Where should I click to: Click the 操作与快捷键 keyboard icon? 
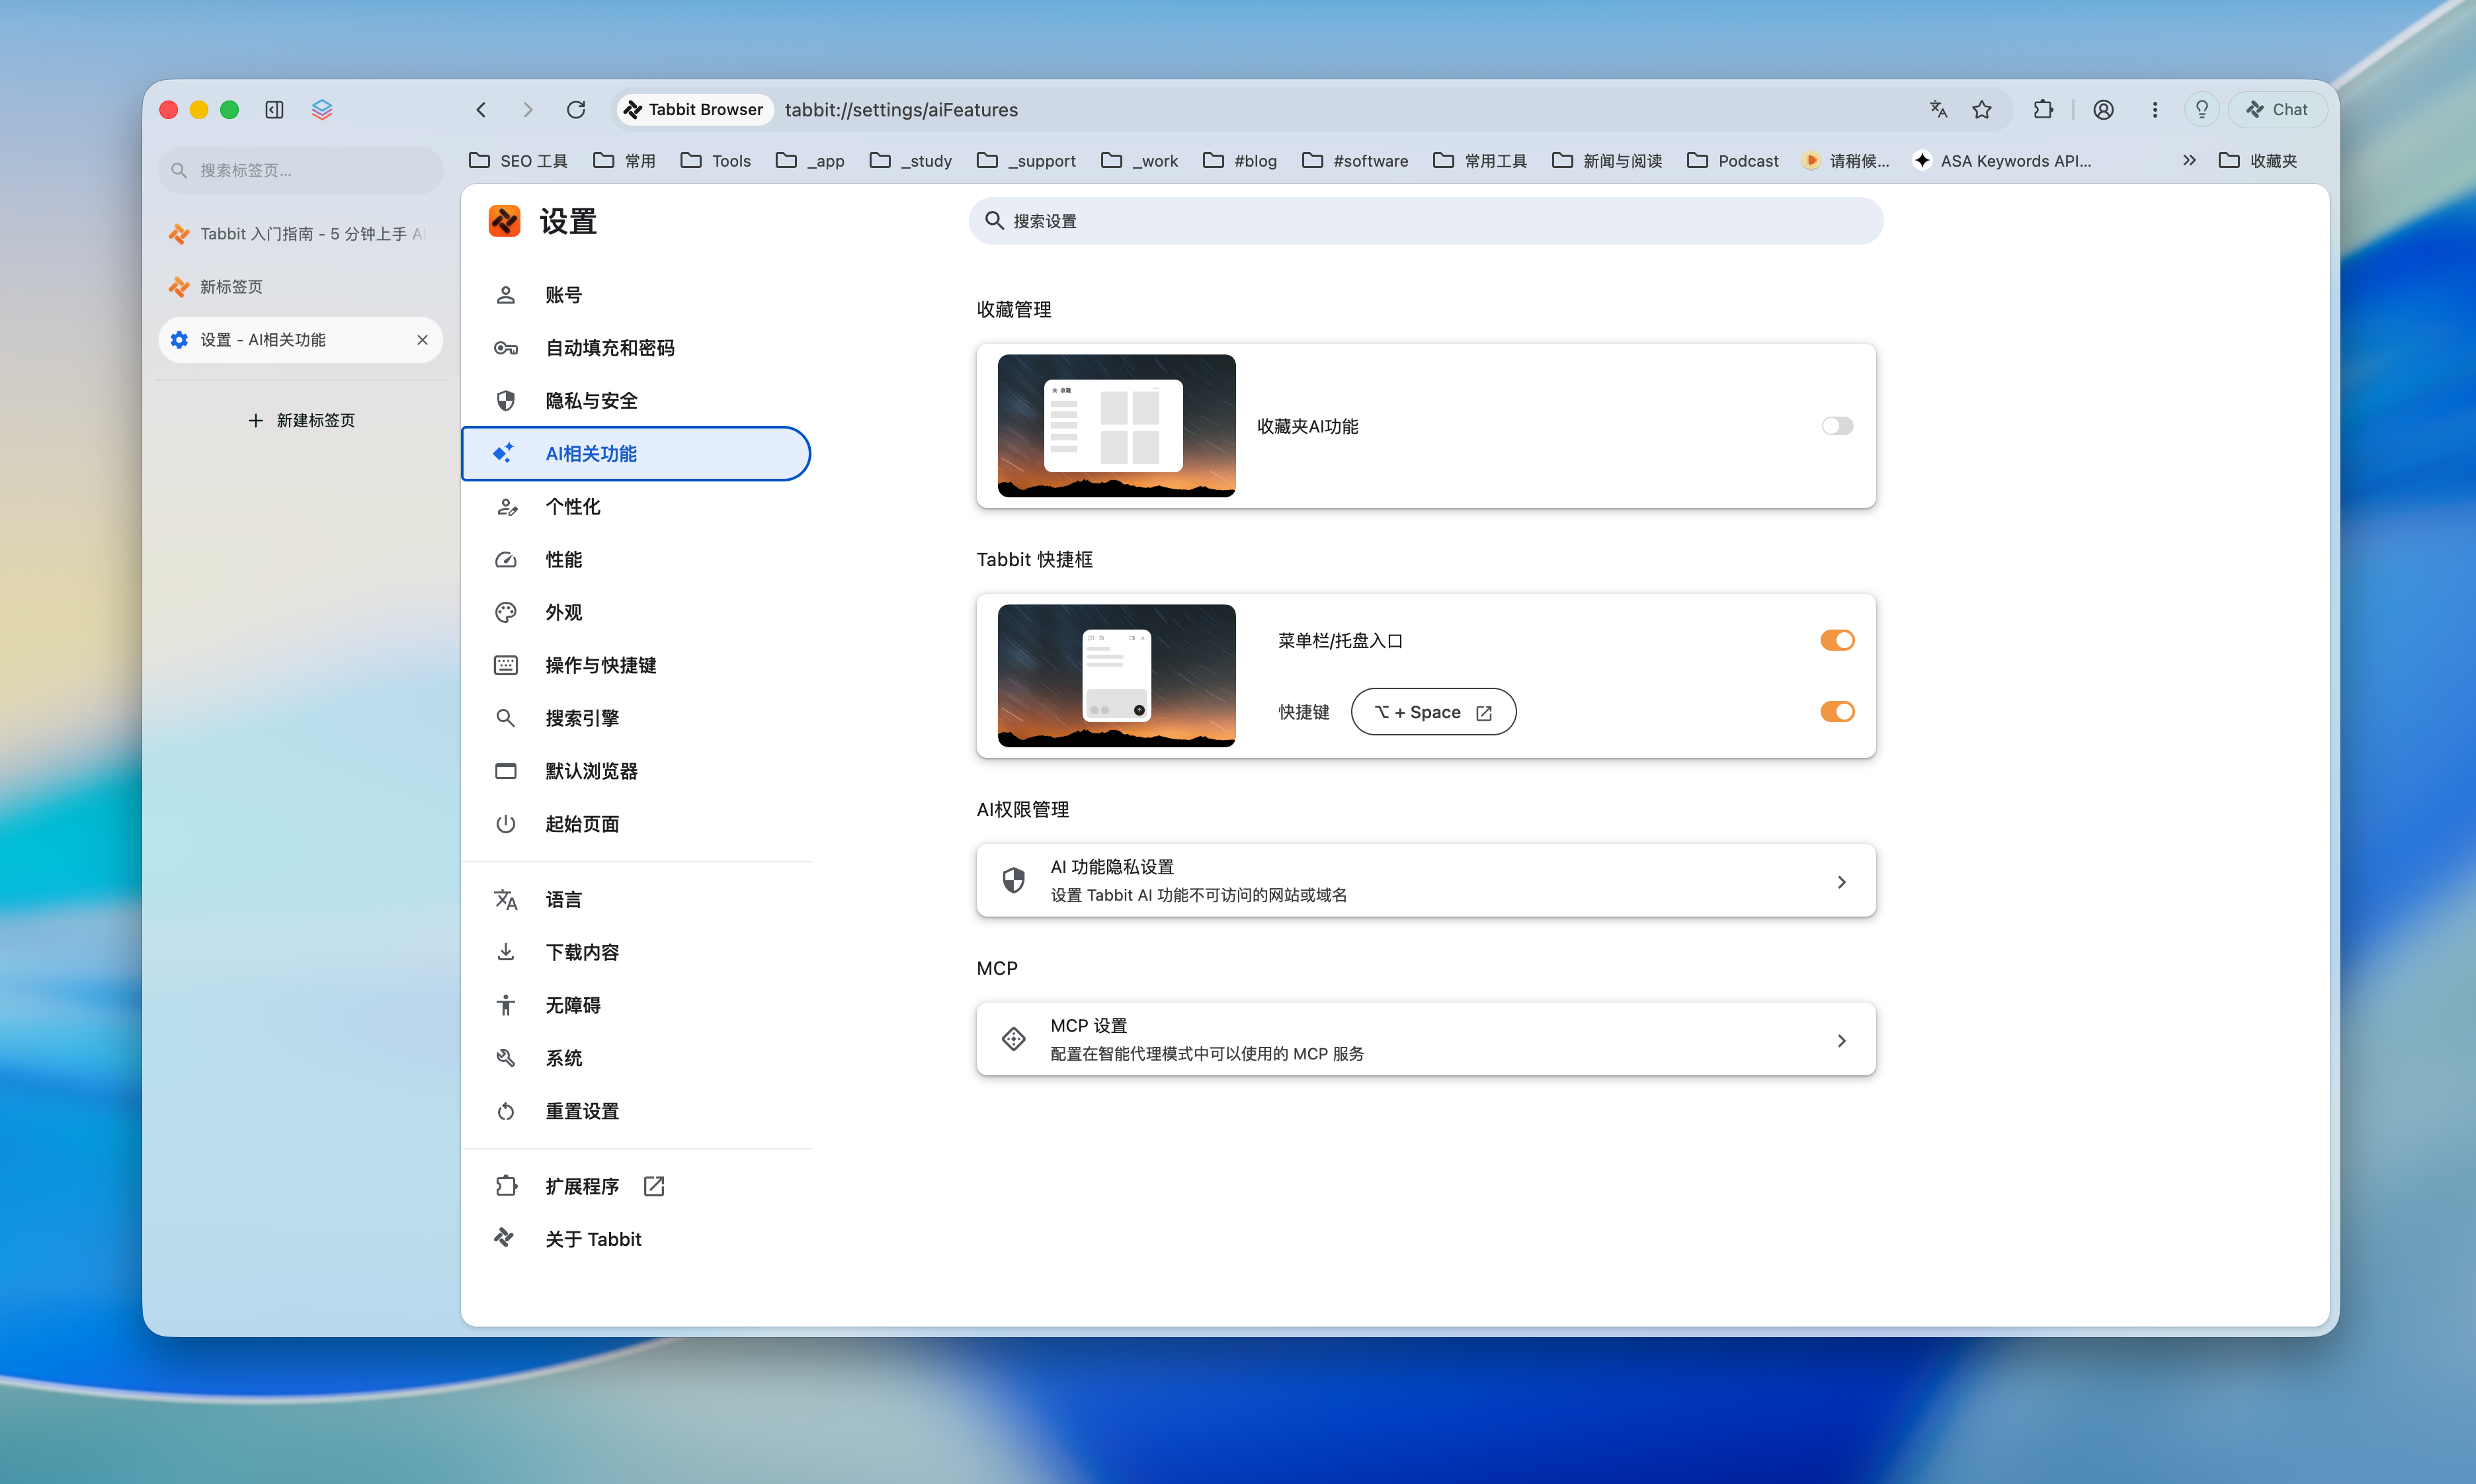[506, 665]
